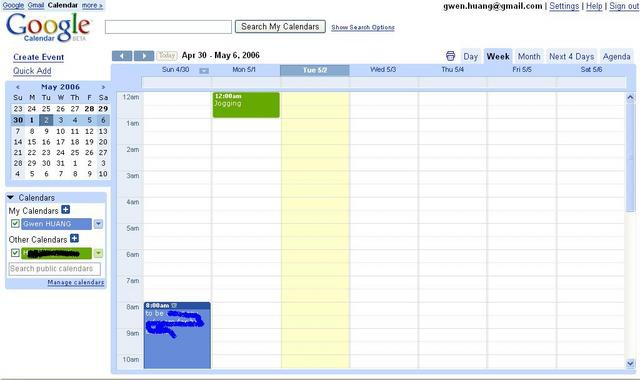Switch to Agenda view tab
The image size is (640, 380).
pos(616,56)
